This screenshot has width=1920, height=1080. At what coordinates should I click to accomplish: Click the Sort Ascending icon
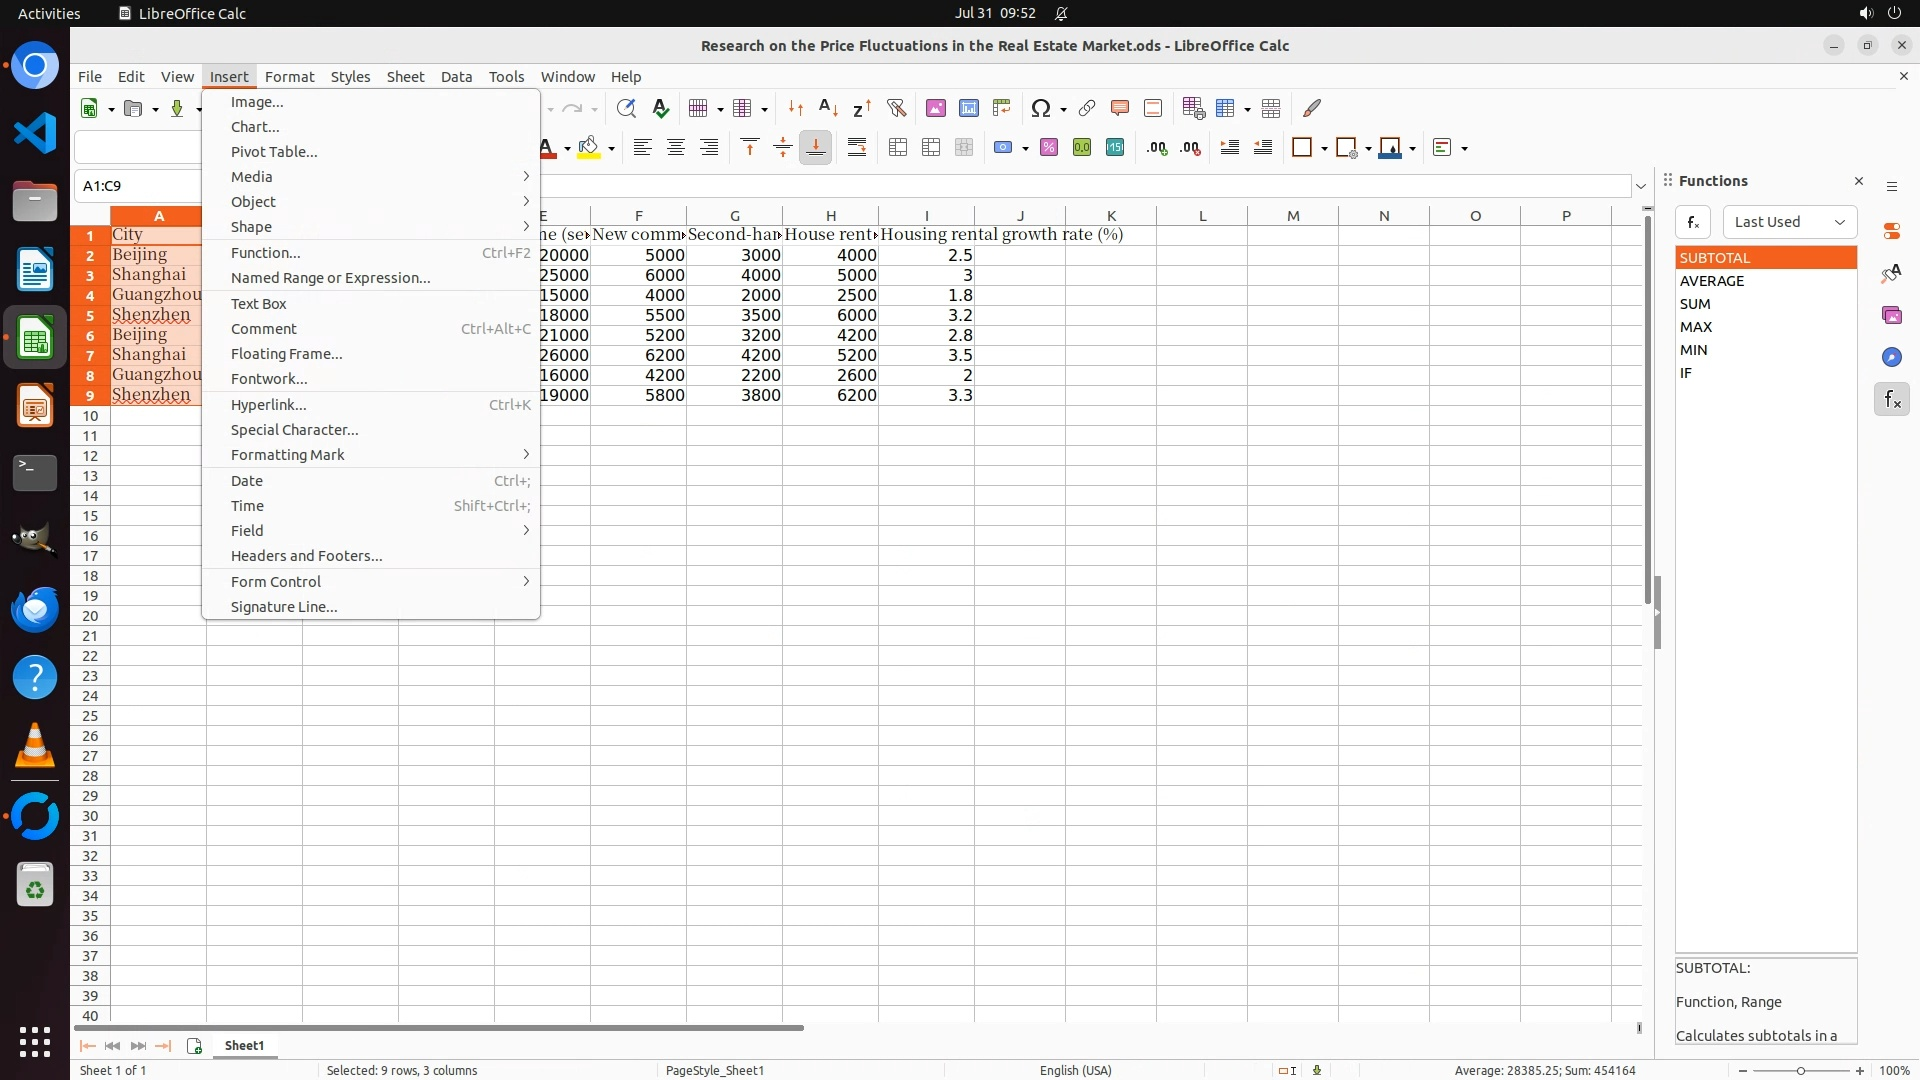[828, 108]
